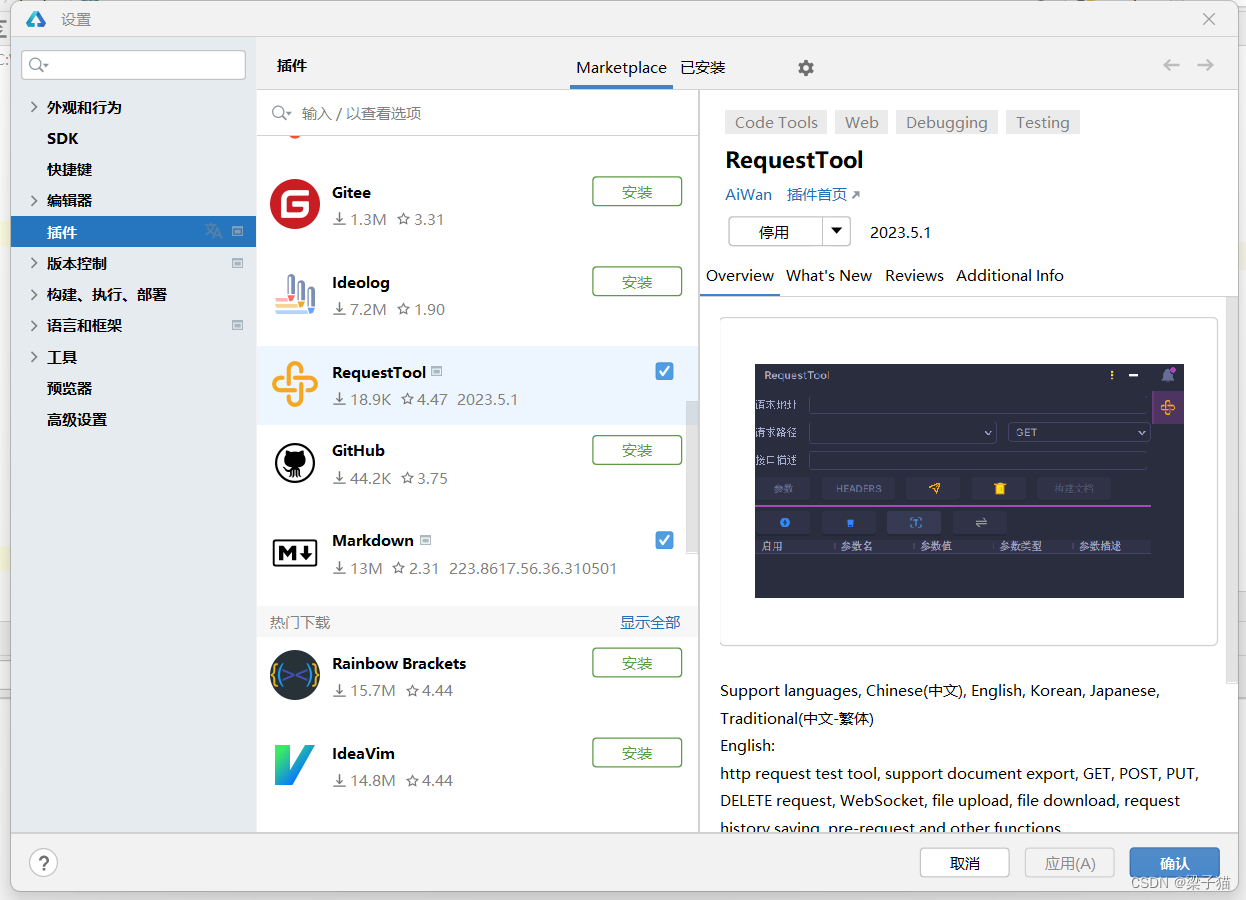Switch to the 已安装 tab
The width and height of the screenshot is (1246, 900).
(x=703, y=68)
